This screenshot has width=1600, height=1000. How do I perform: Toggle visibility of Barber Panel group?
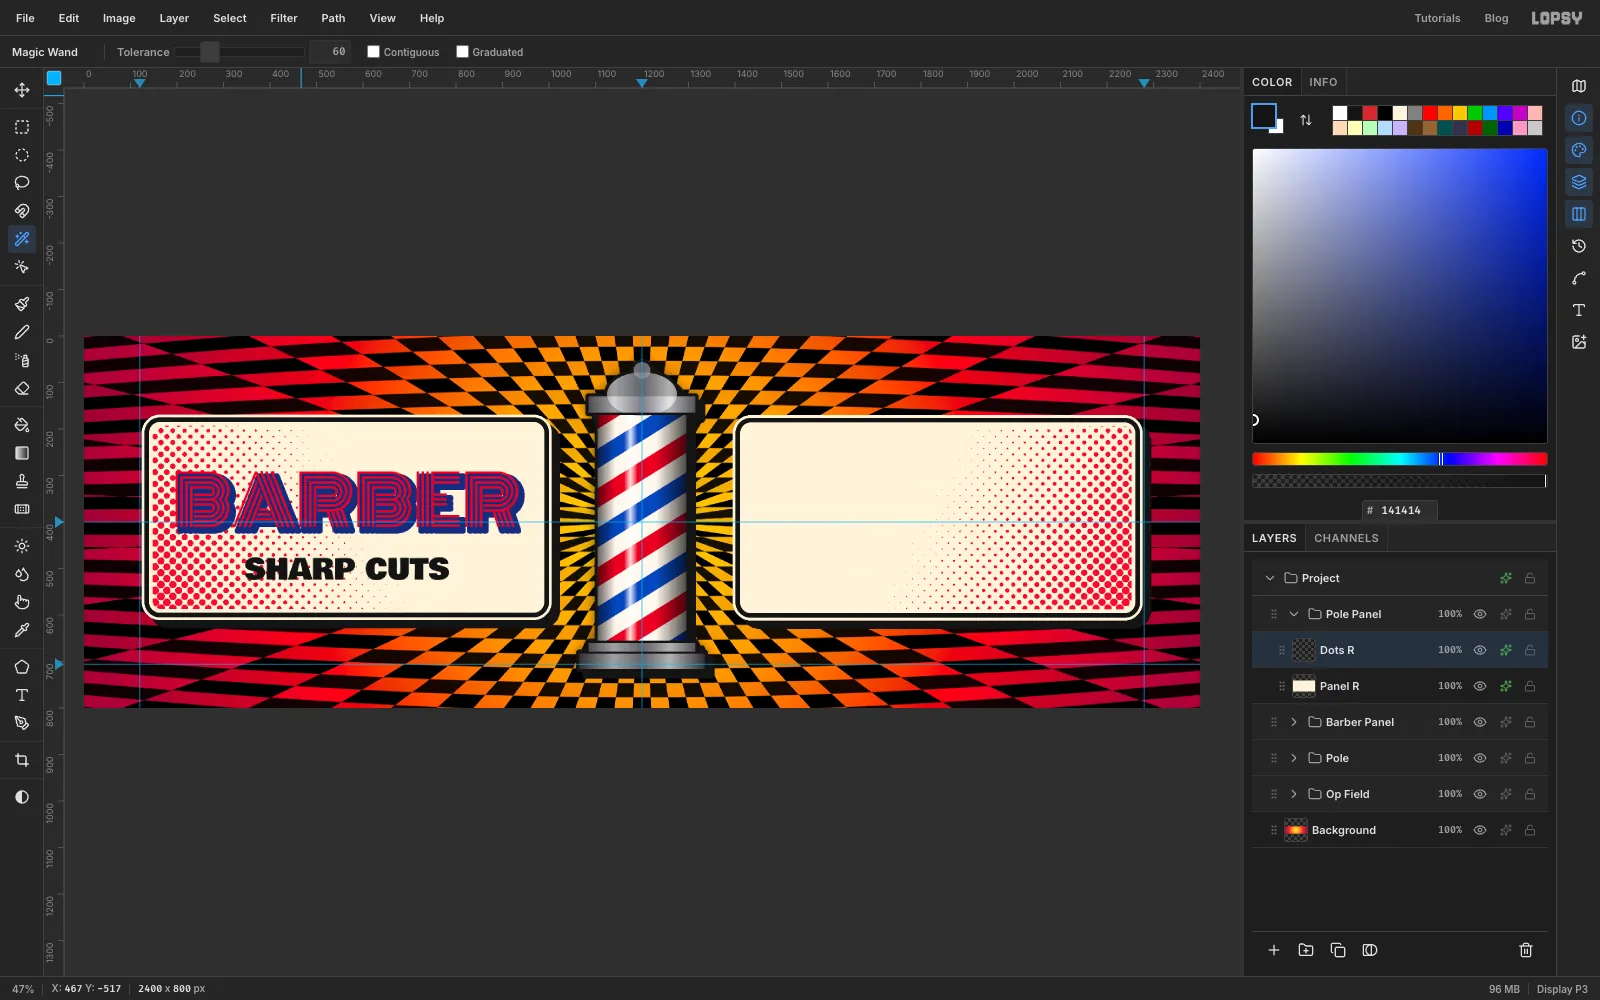(x=1480, y=722)
